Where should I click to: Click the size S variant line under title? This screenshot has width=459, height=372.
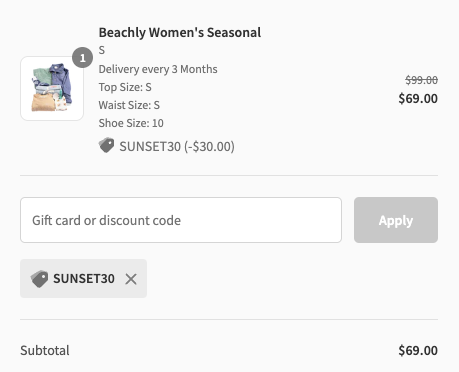[102, 50]
